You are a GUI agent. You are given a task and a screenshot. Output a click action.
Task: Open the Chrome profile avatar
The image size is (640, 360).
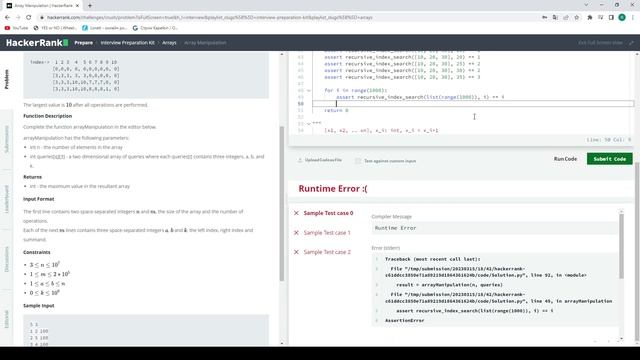tap(622, 18)
